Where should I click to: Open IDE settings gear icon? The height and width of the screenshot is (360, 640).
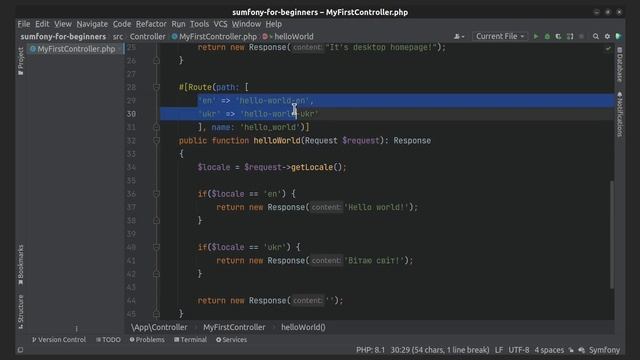[x=607, y=36]
